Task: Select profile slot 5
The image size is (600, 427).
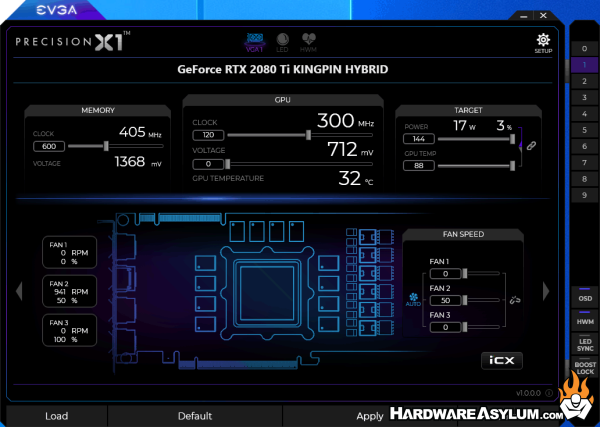Action: pos(584,130)
